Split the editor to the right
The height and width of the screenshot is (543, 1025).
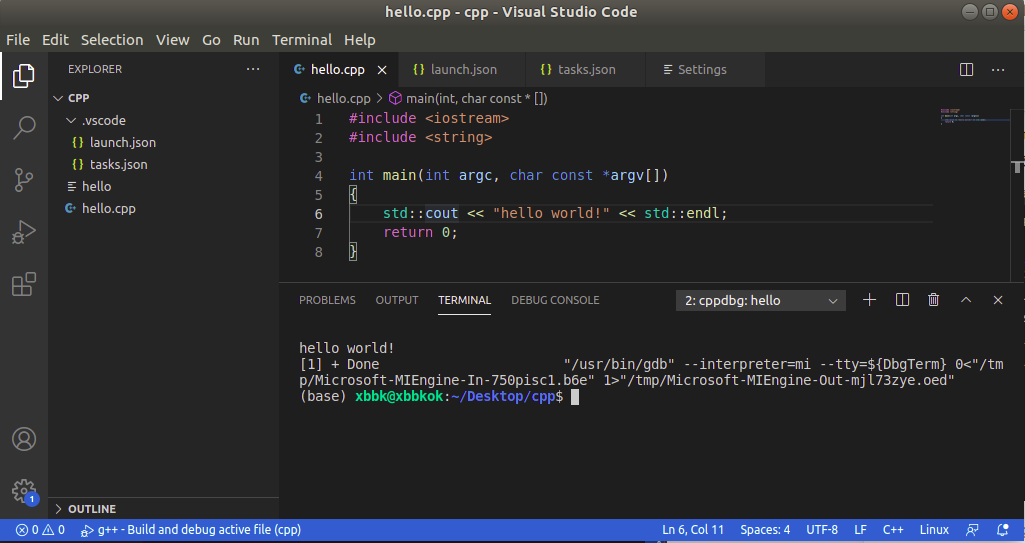(966, 69)
